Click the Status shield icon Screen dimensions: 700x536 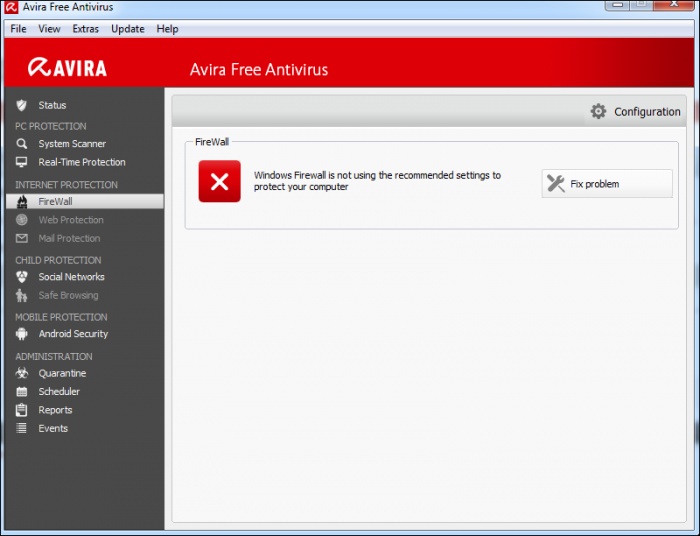tap(21, 105)
